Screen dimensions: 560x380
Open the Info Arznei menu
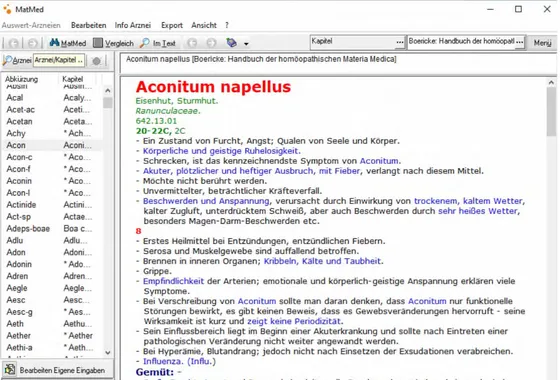[133, 25]
